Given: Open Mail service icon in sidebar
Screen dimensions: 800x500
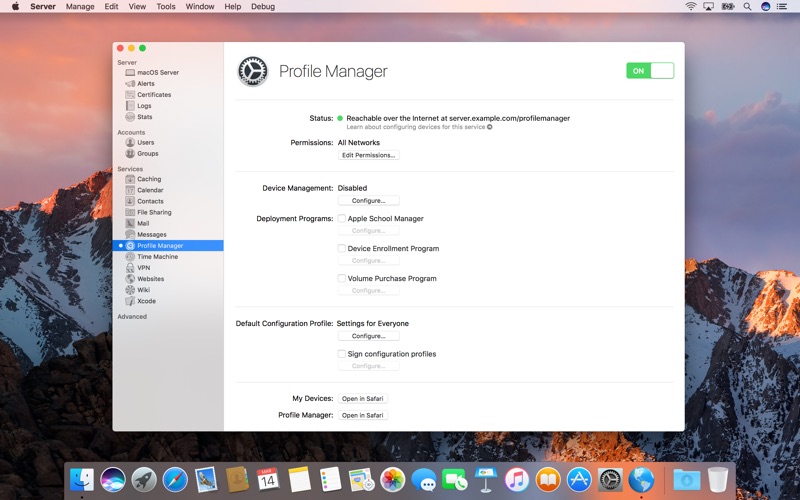Looking at the screenshot, I should [130, 223].
